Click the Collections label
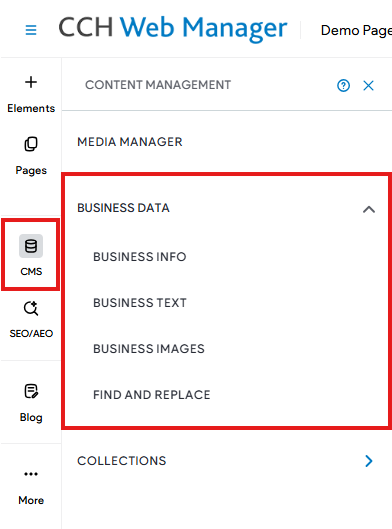Screen dimensions: 392x529 point(122,461)
